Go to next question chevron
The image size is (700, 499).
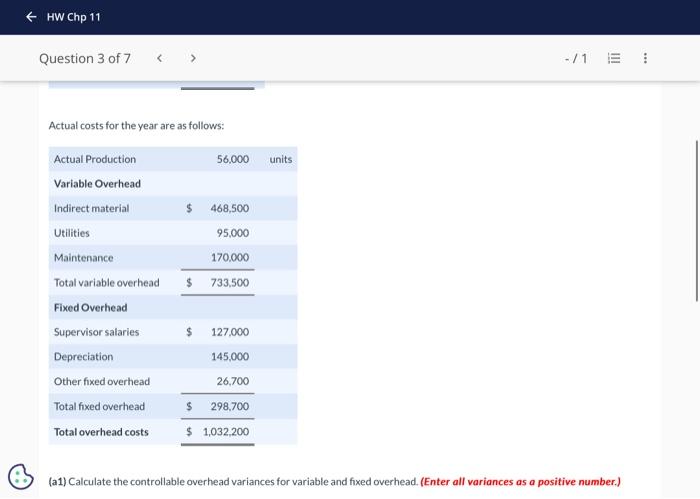click(193, 58)
